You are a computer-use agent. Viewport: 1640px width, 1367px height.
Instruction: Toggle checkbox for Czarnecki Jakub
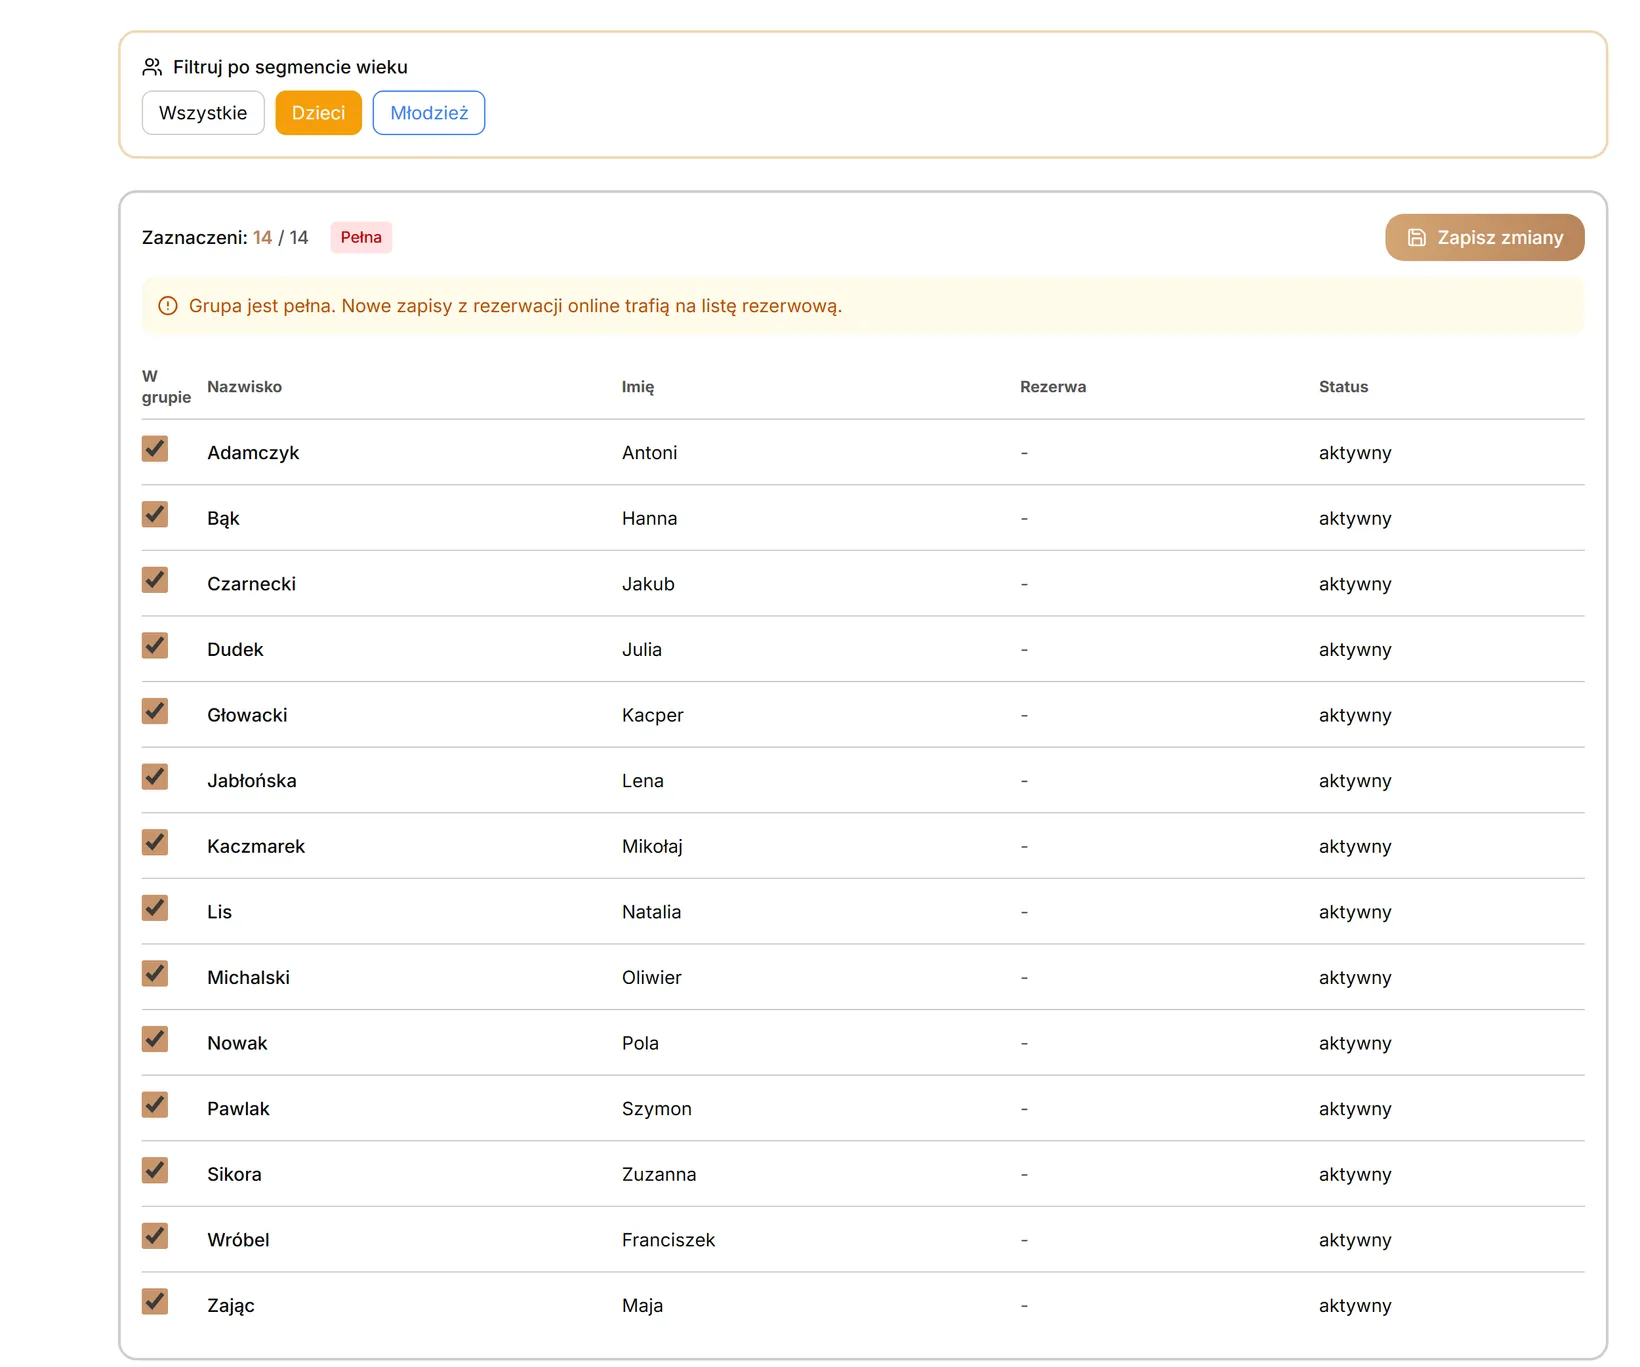[155, 580]
